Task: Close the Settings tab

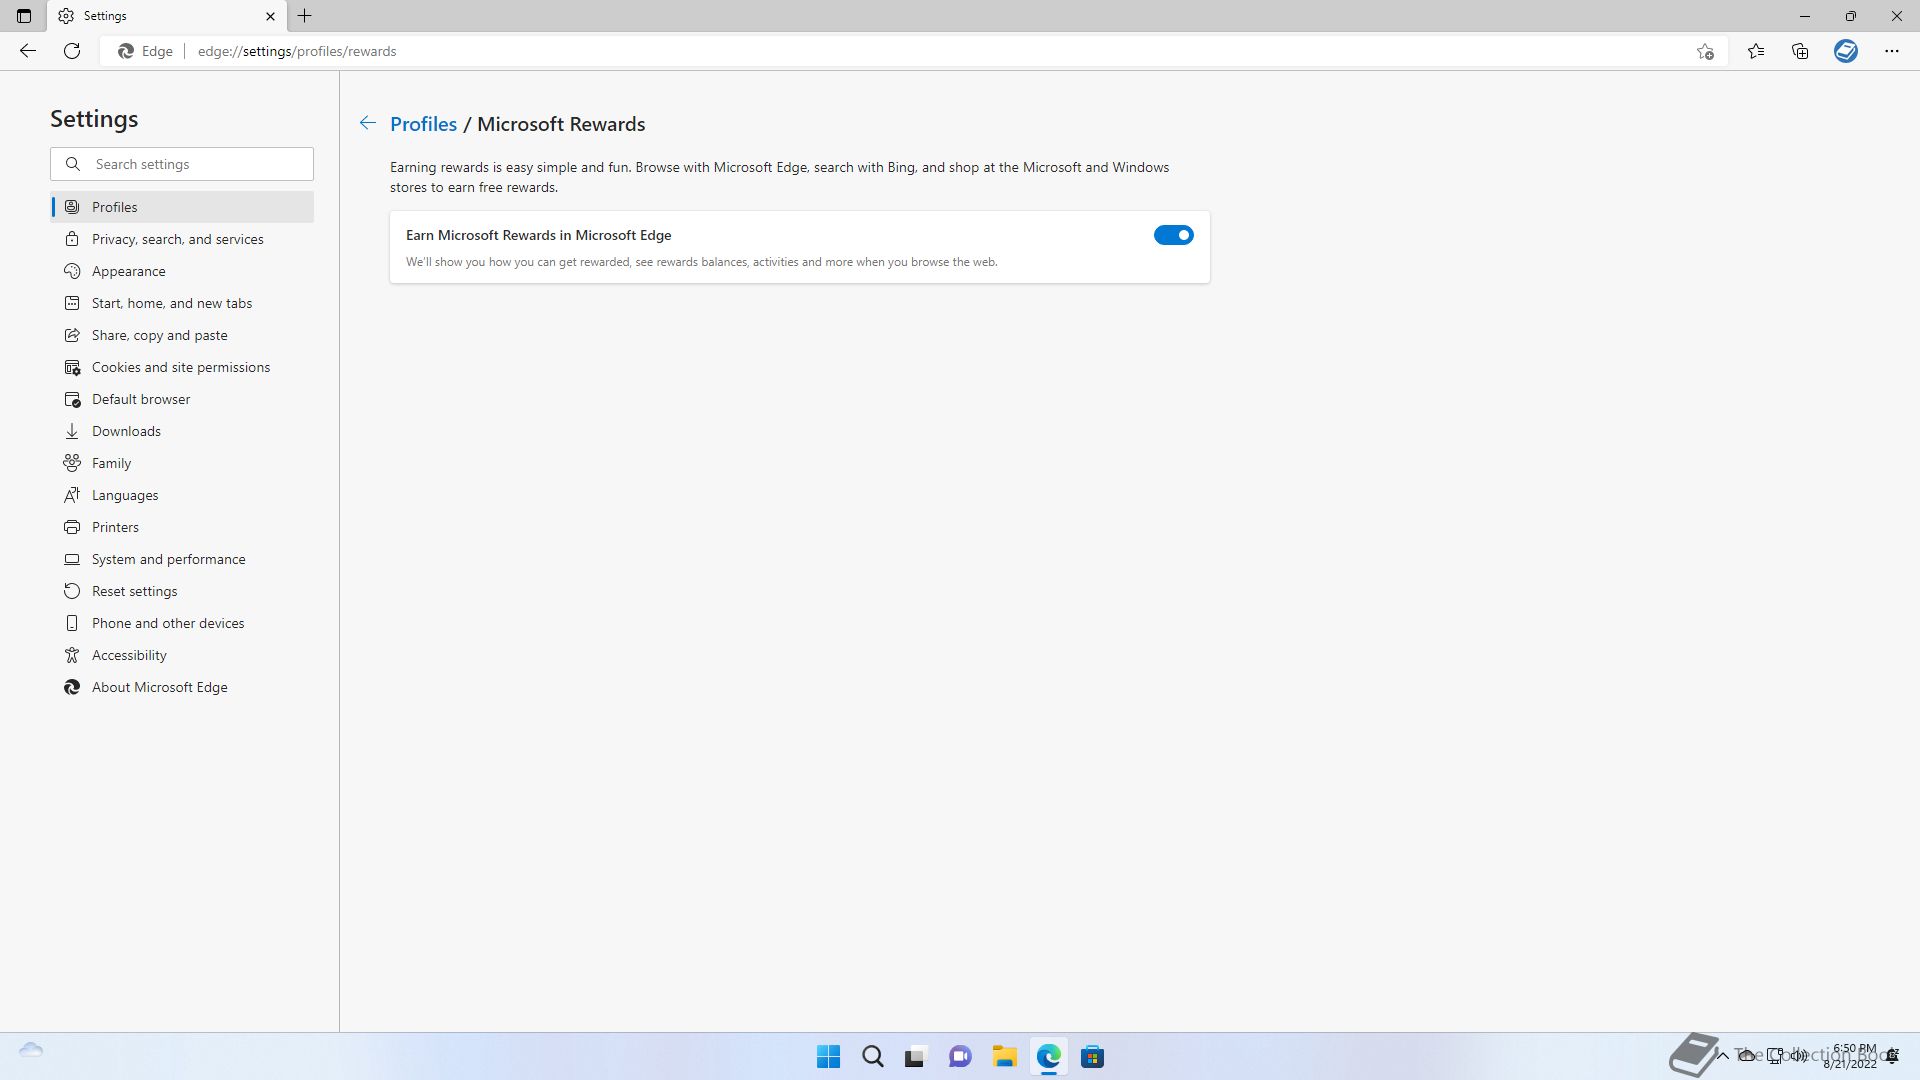Action: (x=270, y=16)
